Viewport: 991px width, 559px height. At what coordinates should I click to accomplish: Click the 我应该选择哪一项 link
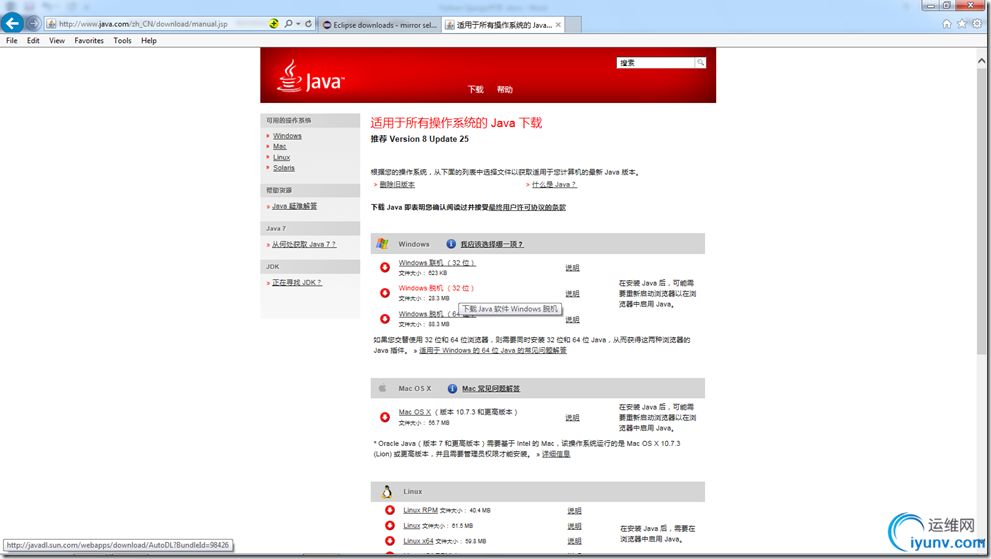[x=492, y=244]
